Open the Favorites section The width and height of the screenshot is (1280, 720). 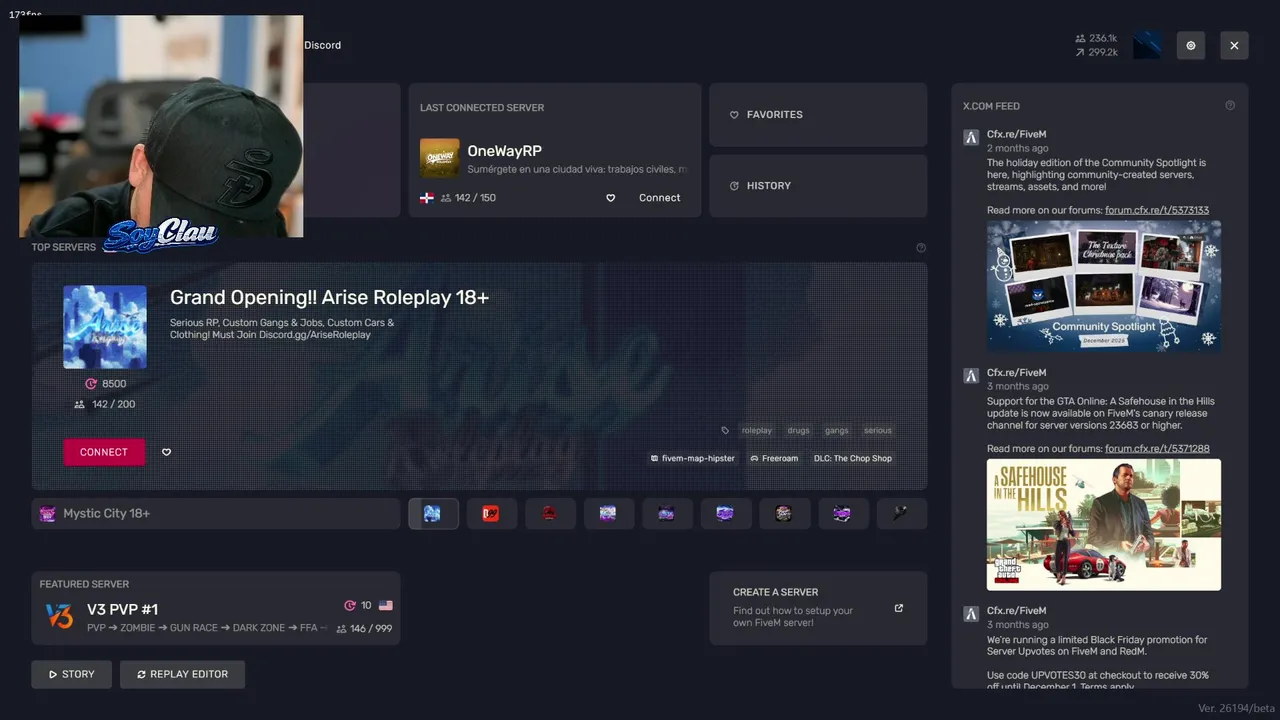(818, 114)
